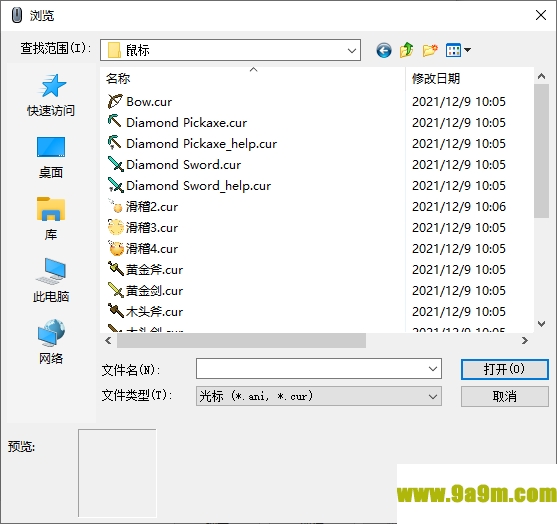Select Diamond Sword.cur cursor icon

click(x=115, y=164)
